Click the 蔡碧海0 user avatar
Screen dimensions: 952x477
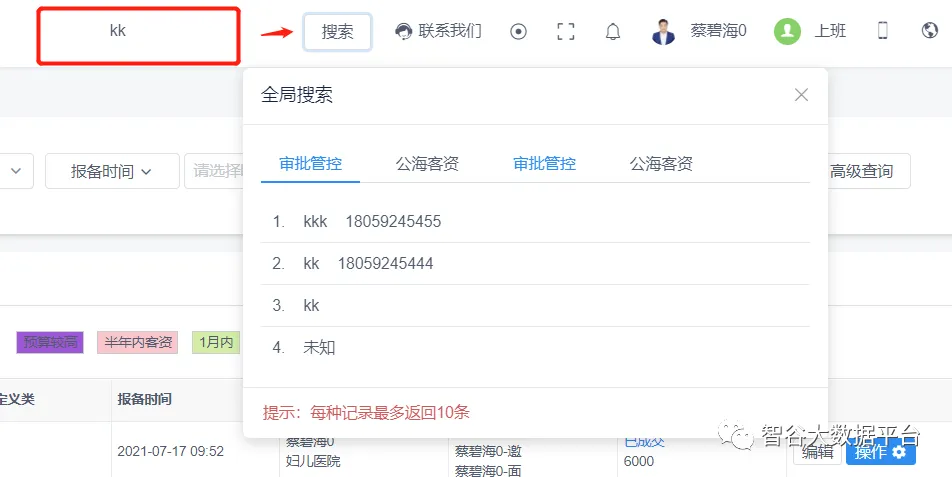coord(663,31)
